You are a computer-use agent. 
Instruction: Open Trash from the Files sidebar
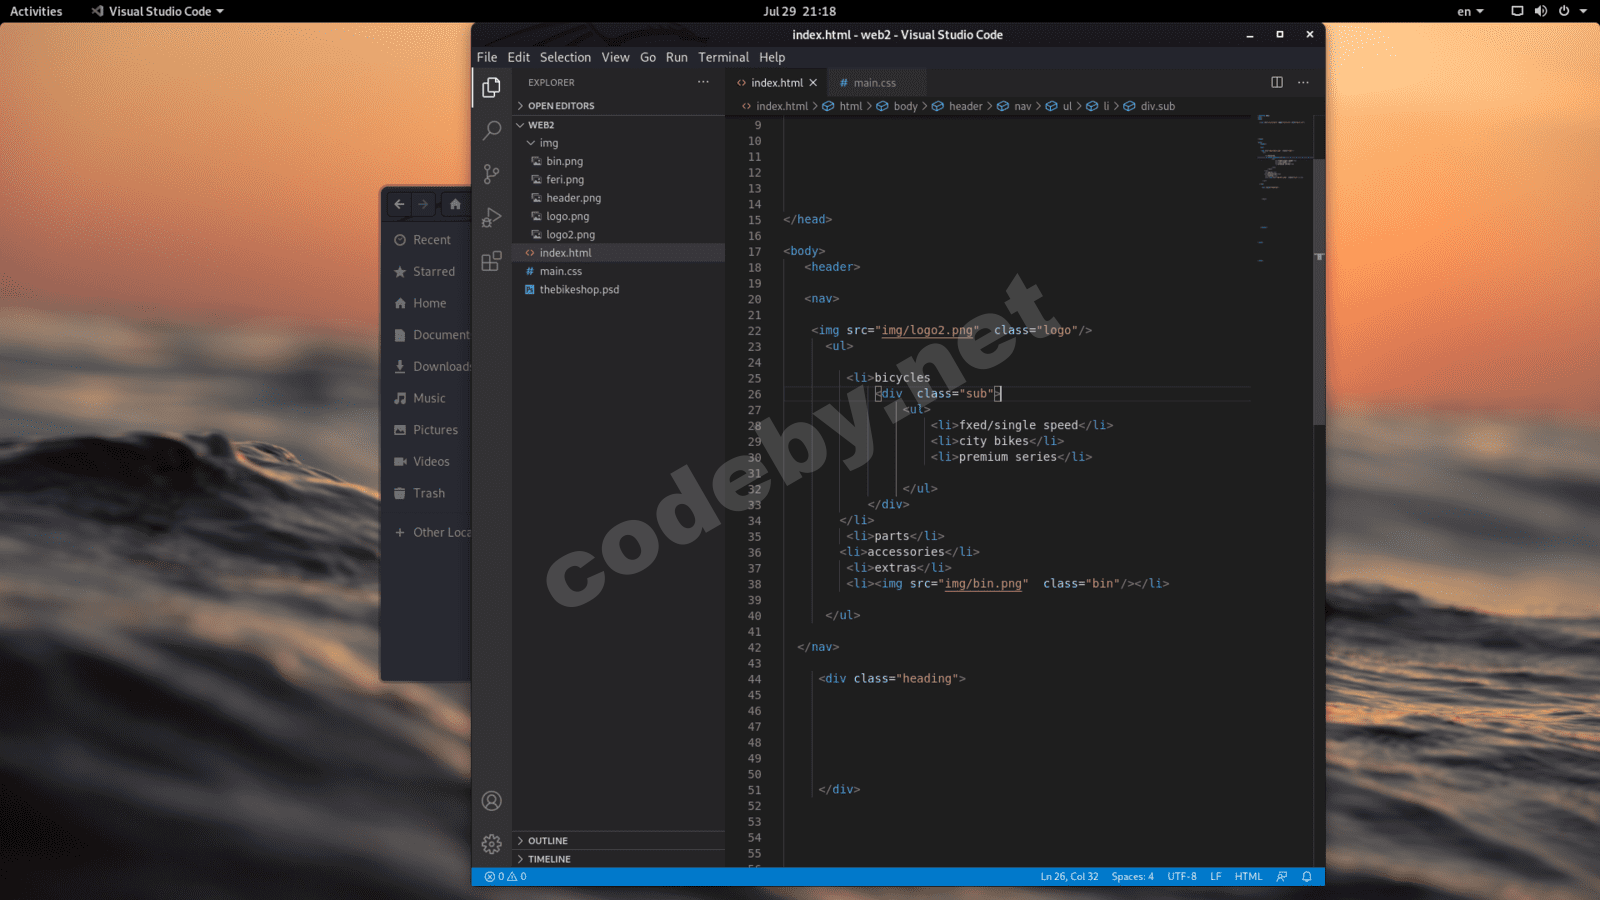click(428, 493)
